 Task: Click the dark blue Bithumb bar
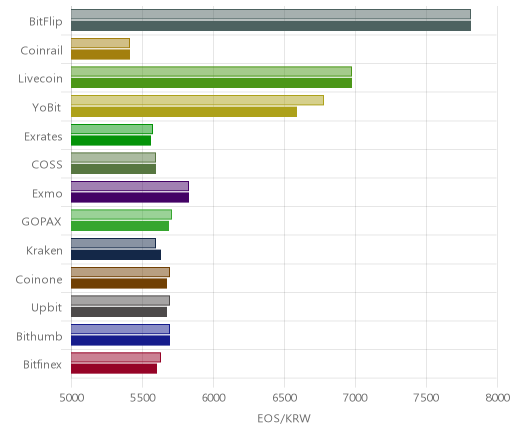pos(120,341)
